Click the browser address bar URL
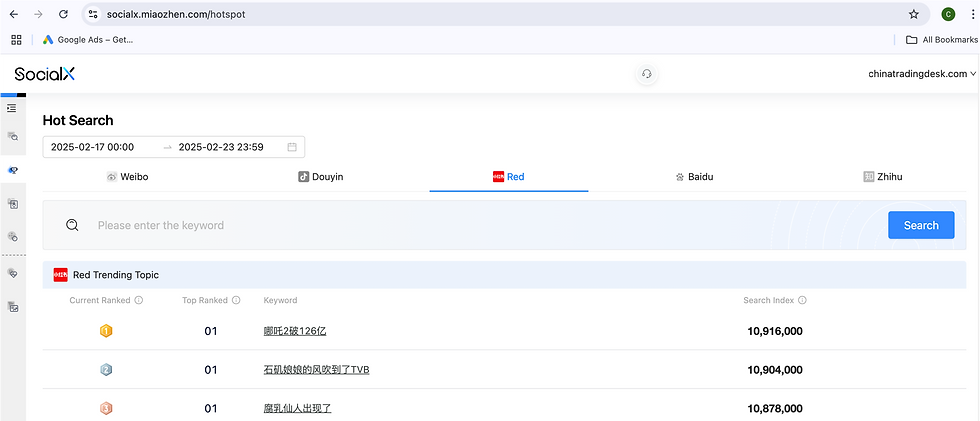The height and width of the screenshot is (421, 980). [x=176, y=14]
